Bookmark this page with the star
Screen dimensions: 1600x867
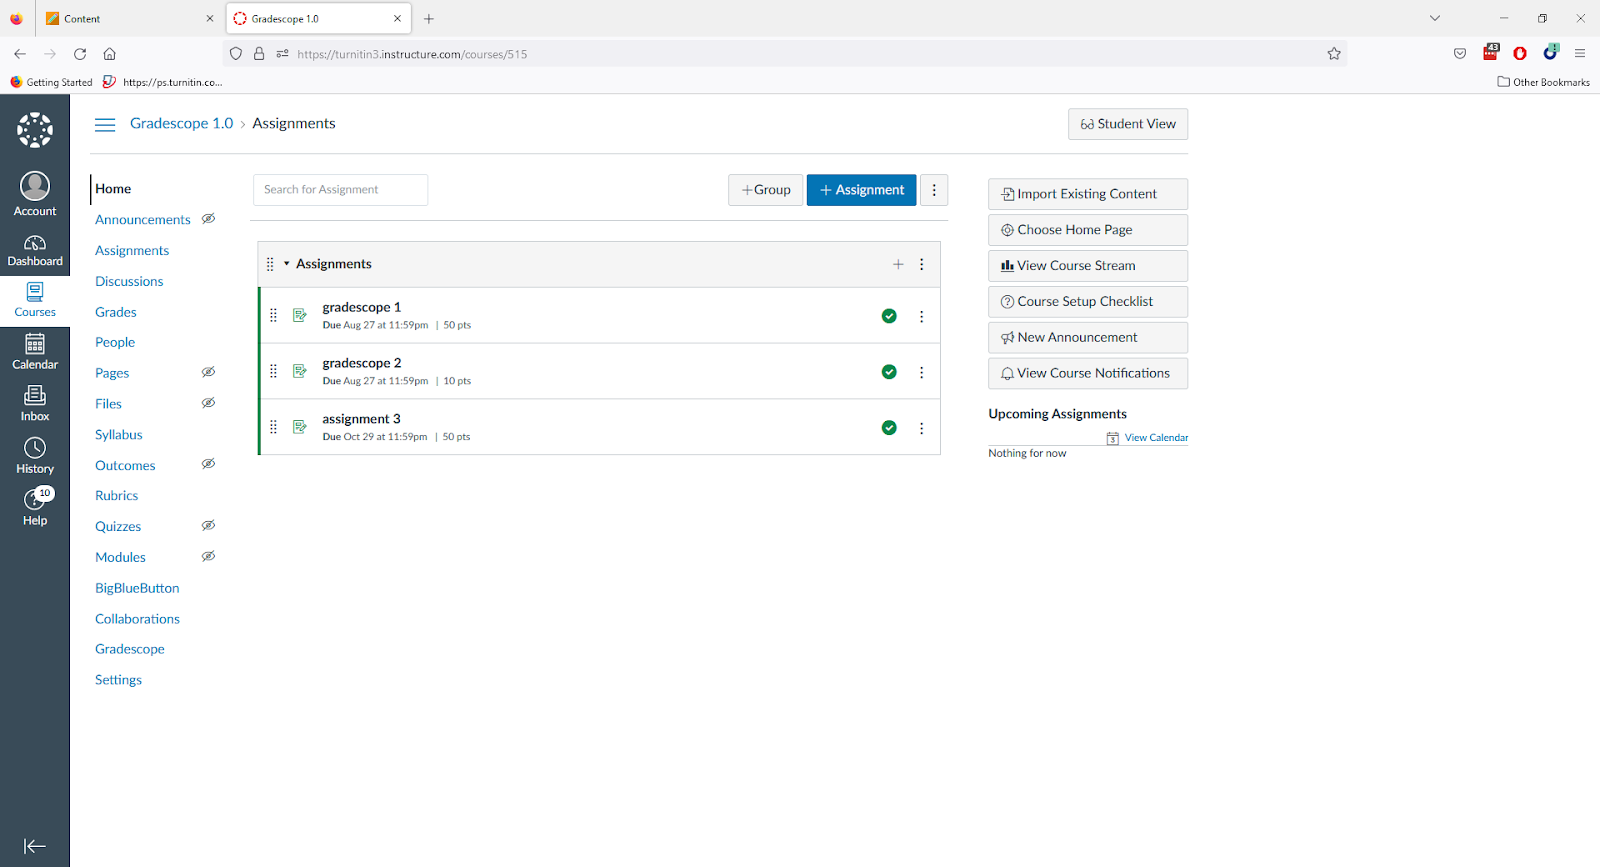[x=1334, y=54]
